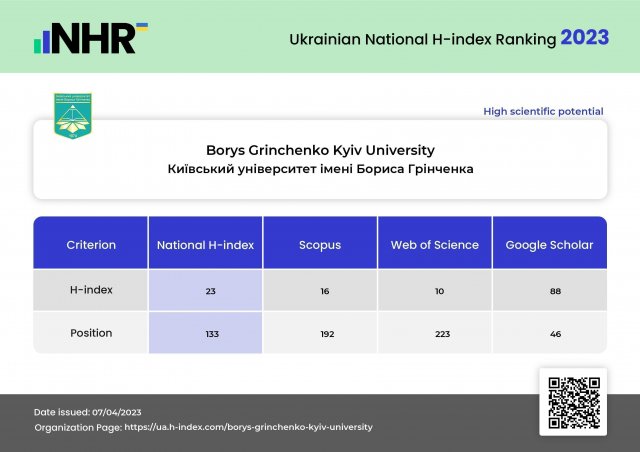Viewport: 640px width, 452px height.
Task: Select the 'Google Scholar' column header
Action: pyautogui.click(x=549, y=244)
